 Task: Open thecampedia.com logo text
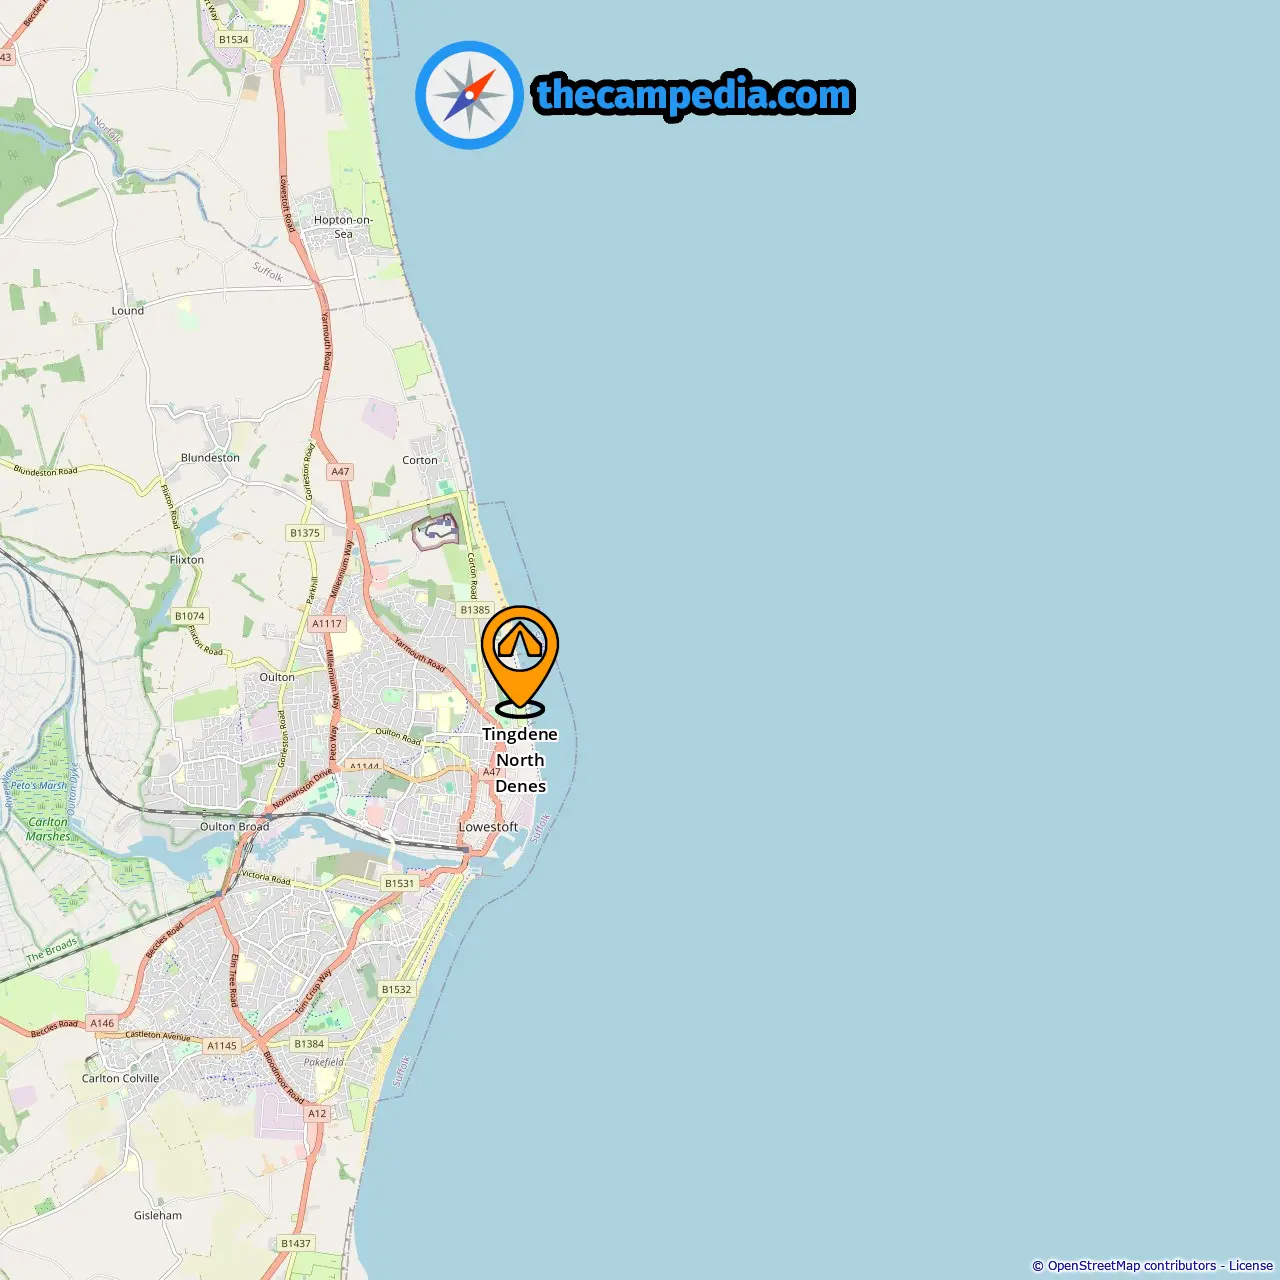(x=694, y=96)
